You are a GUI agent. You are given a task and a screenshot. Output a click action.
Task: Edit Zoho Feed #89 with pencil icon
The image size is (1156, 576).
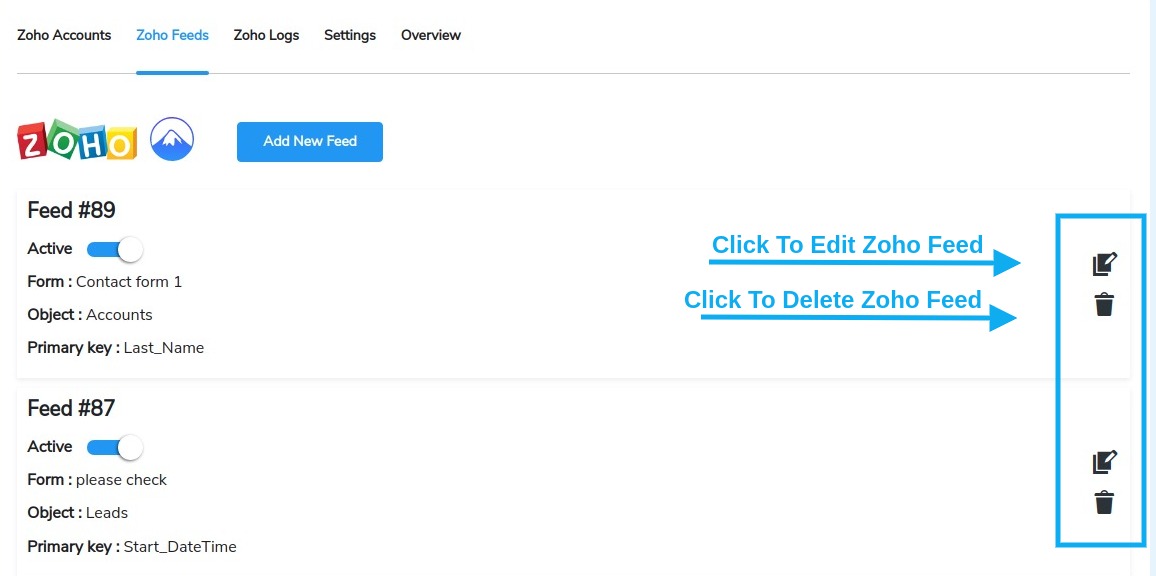coord(1104,263)
